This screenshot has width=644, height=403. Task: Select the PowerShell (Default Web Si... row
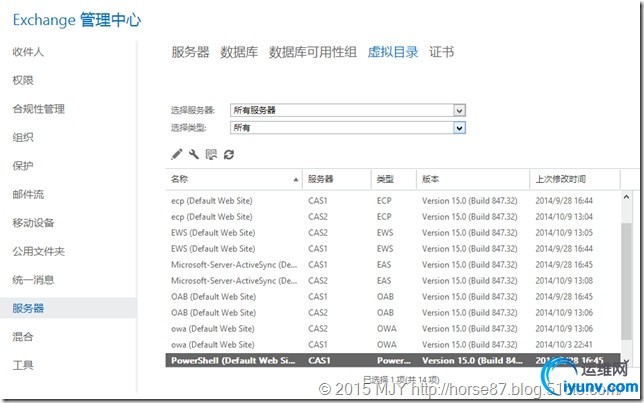pyautogui.click(x=393, y=360)
